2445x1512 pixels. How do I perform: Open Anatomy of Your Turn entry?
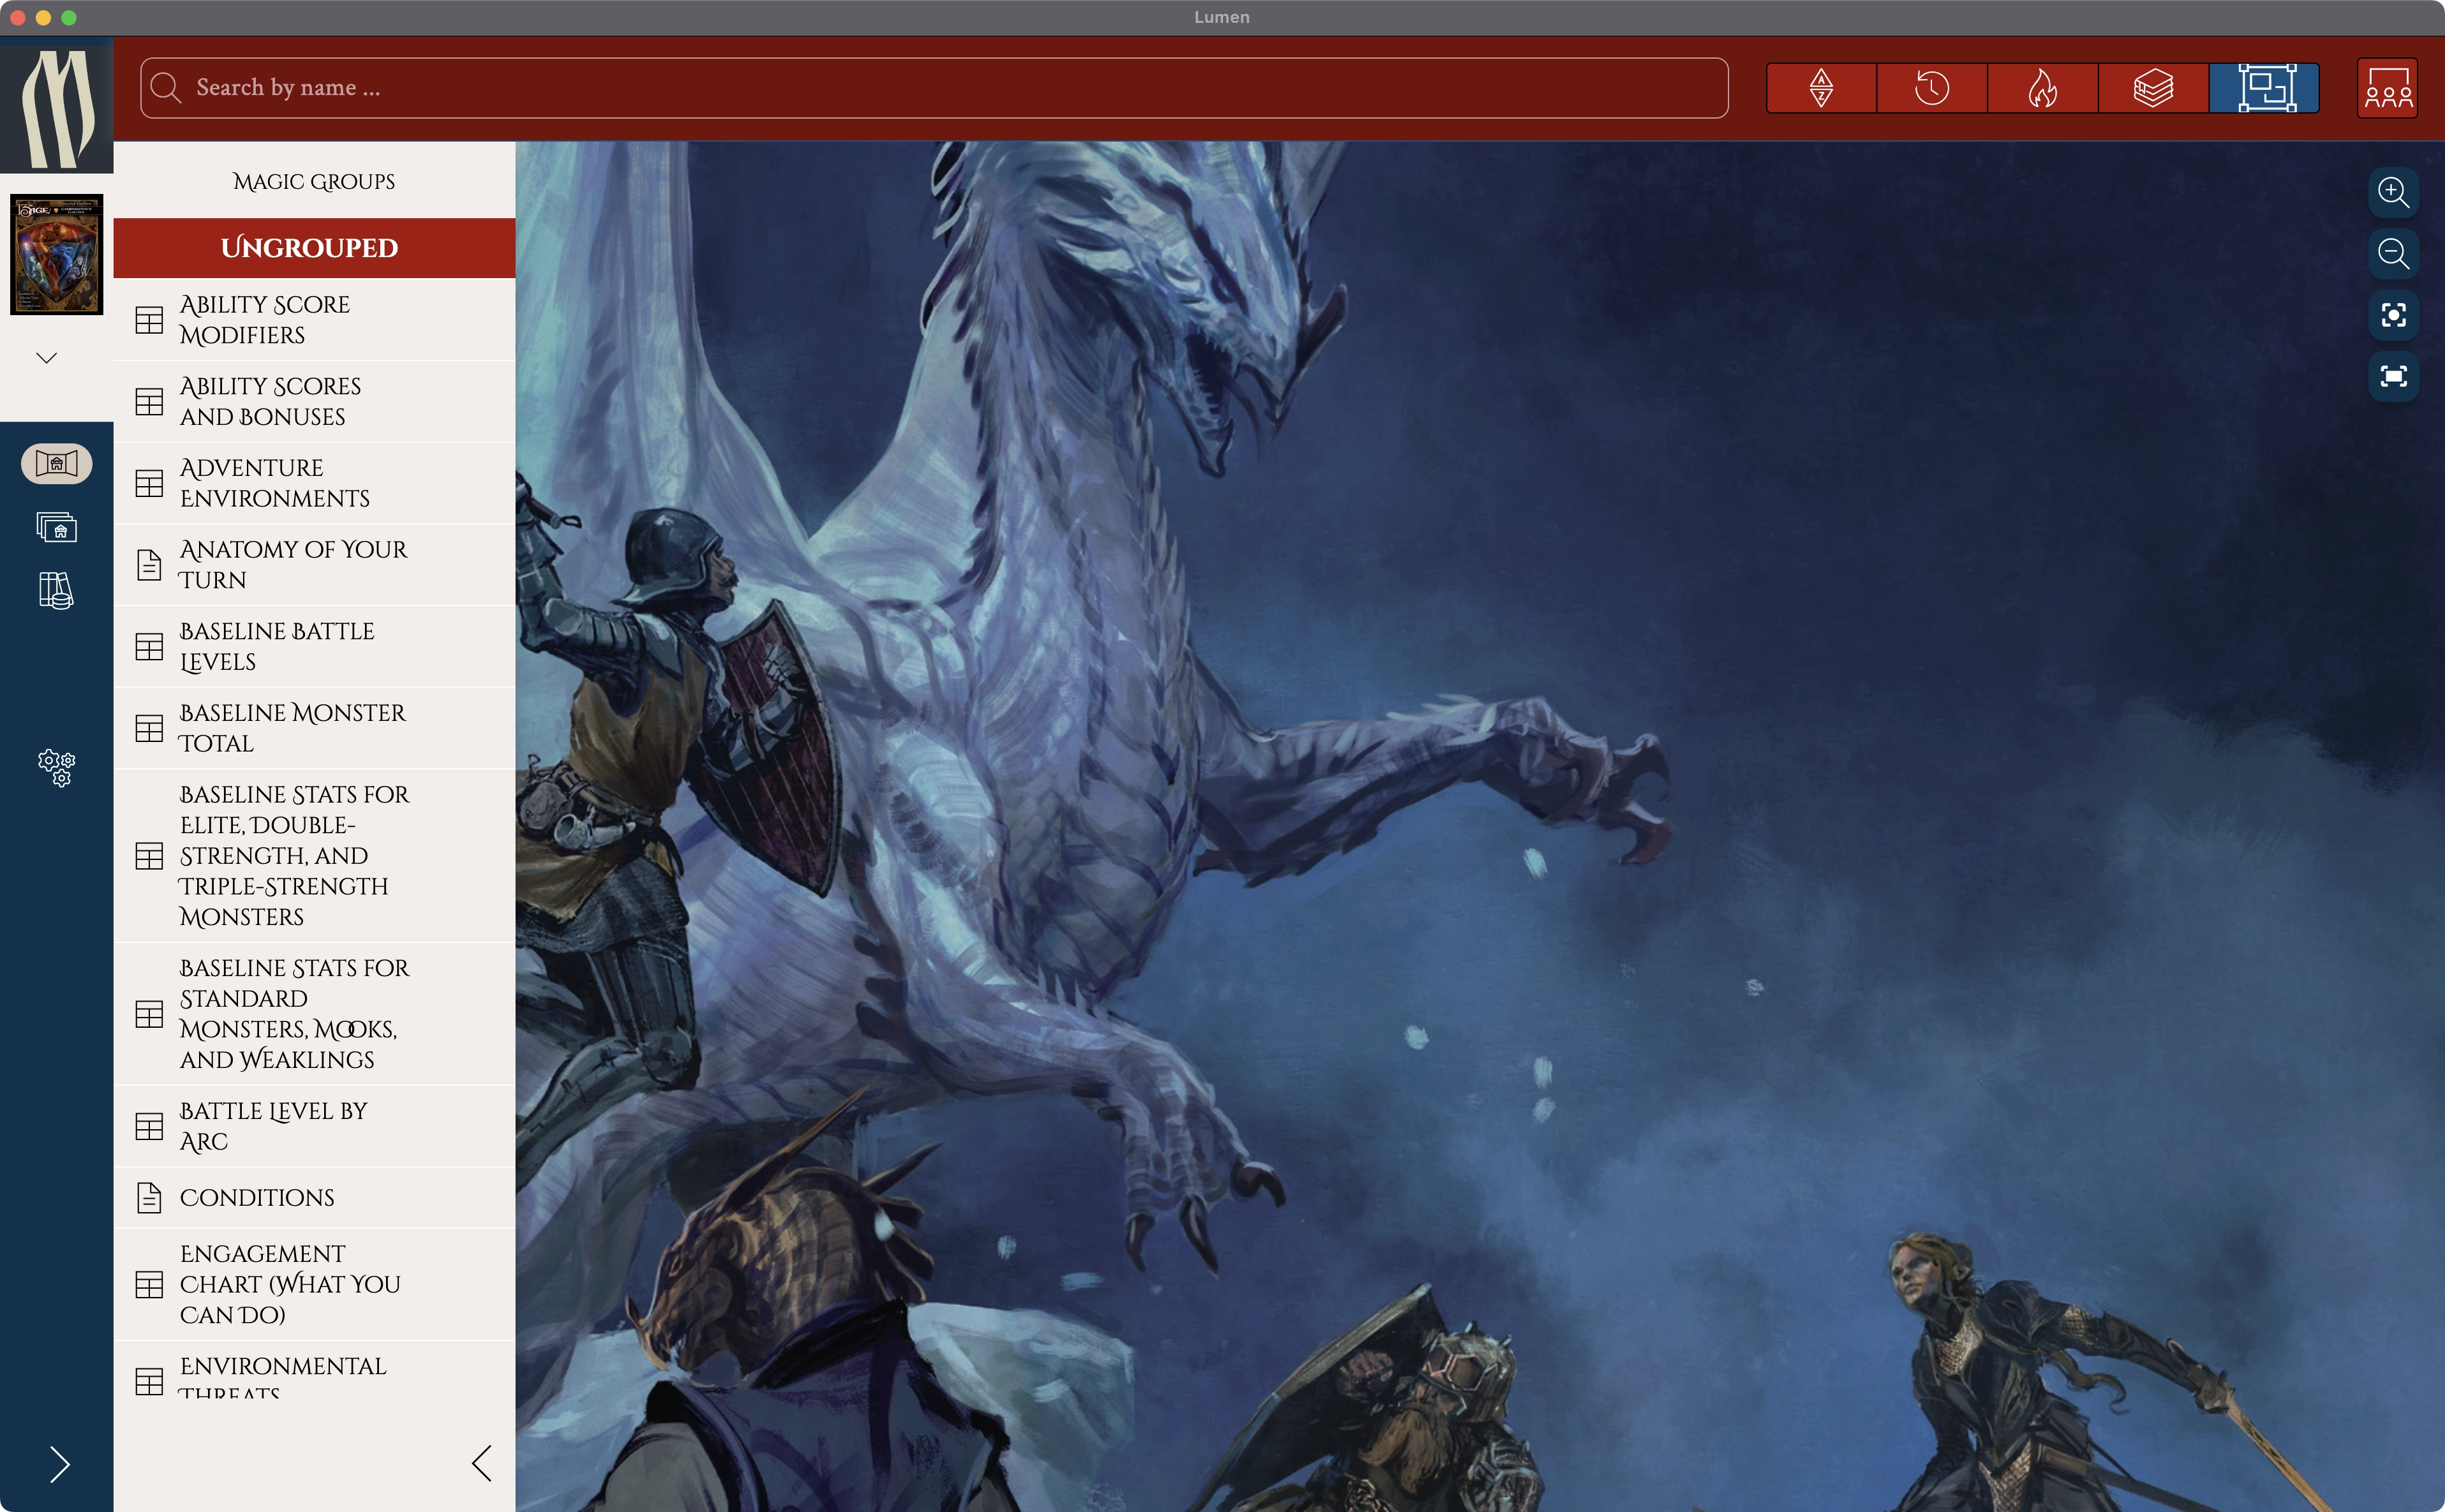click(293, 564)
